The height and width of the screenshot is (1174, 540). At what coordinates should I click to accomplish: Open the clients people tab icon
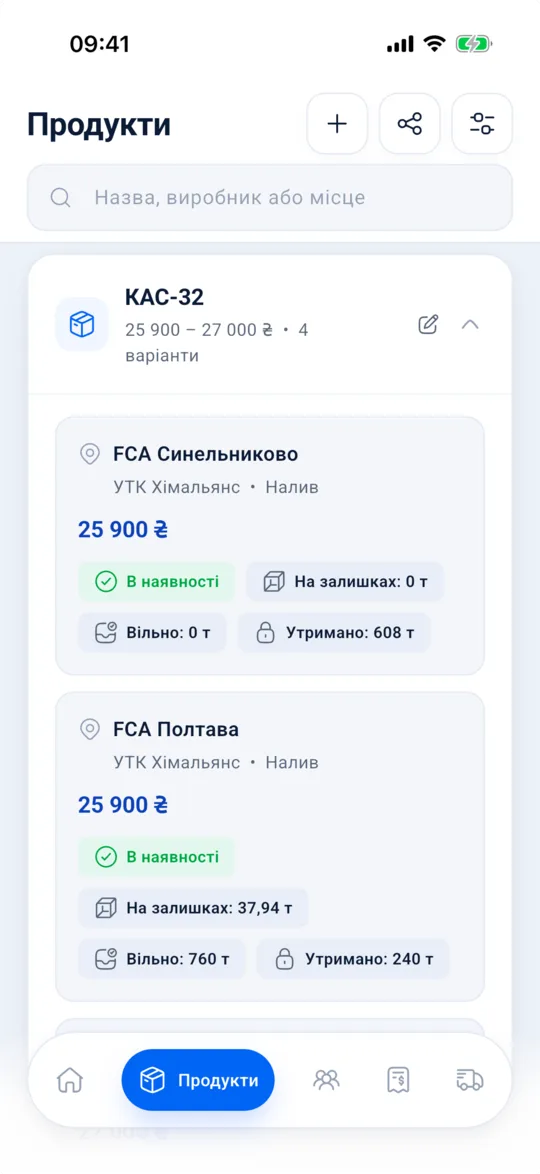(327, 1080)
